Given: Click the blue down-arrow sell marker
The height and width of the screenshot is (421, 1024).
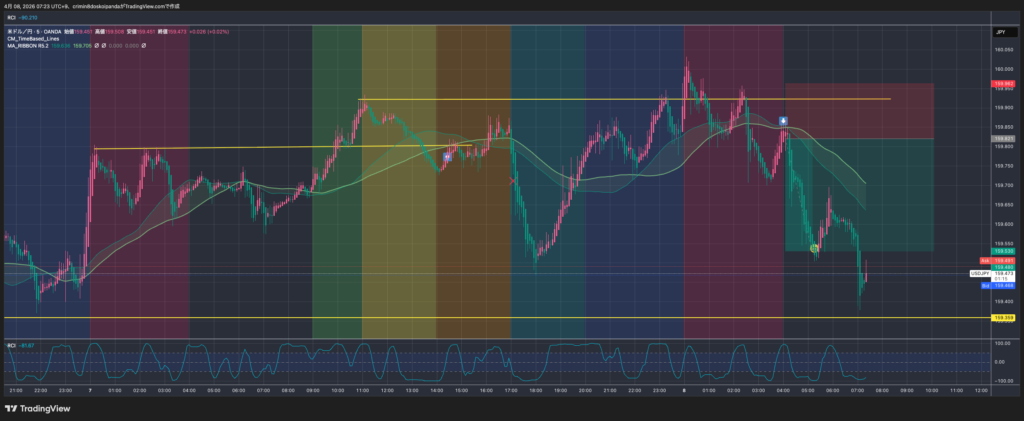Looking at the screenshot, I should pos(783,120).
